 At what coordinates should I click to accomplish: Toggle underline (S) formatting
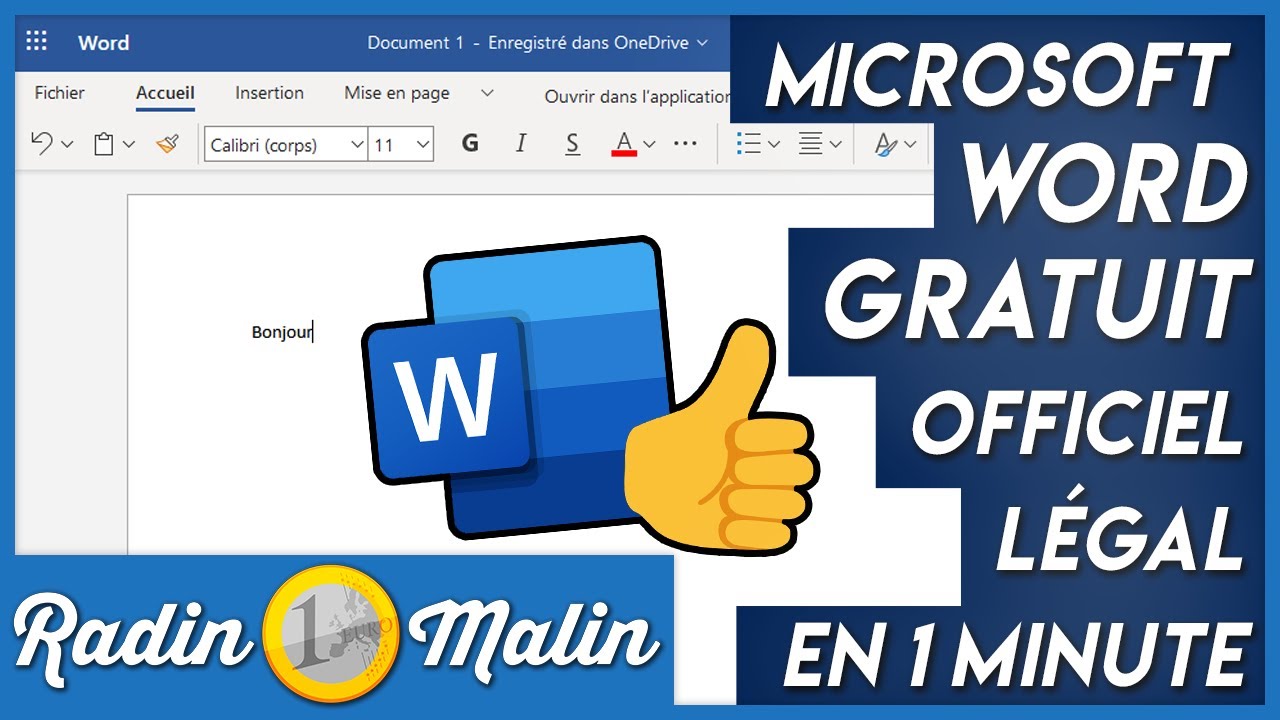coord(572,144)
